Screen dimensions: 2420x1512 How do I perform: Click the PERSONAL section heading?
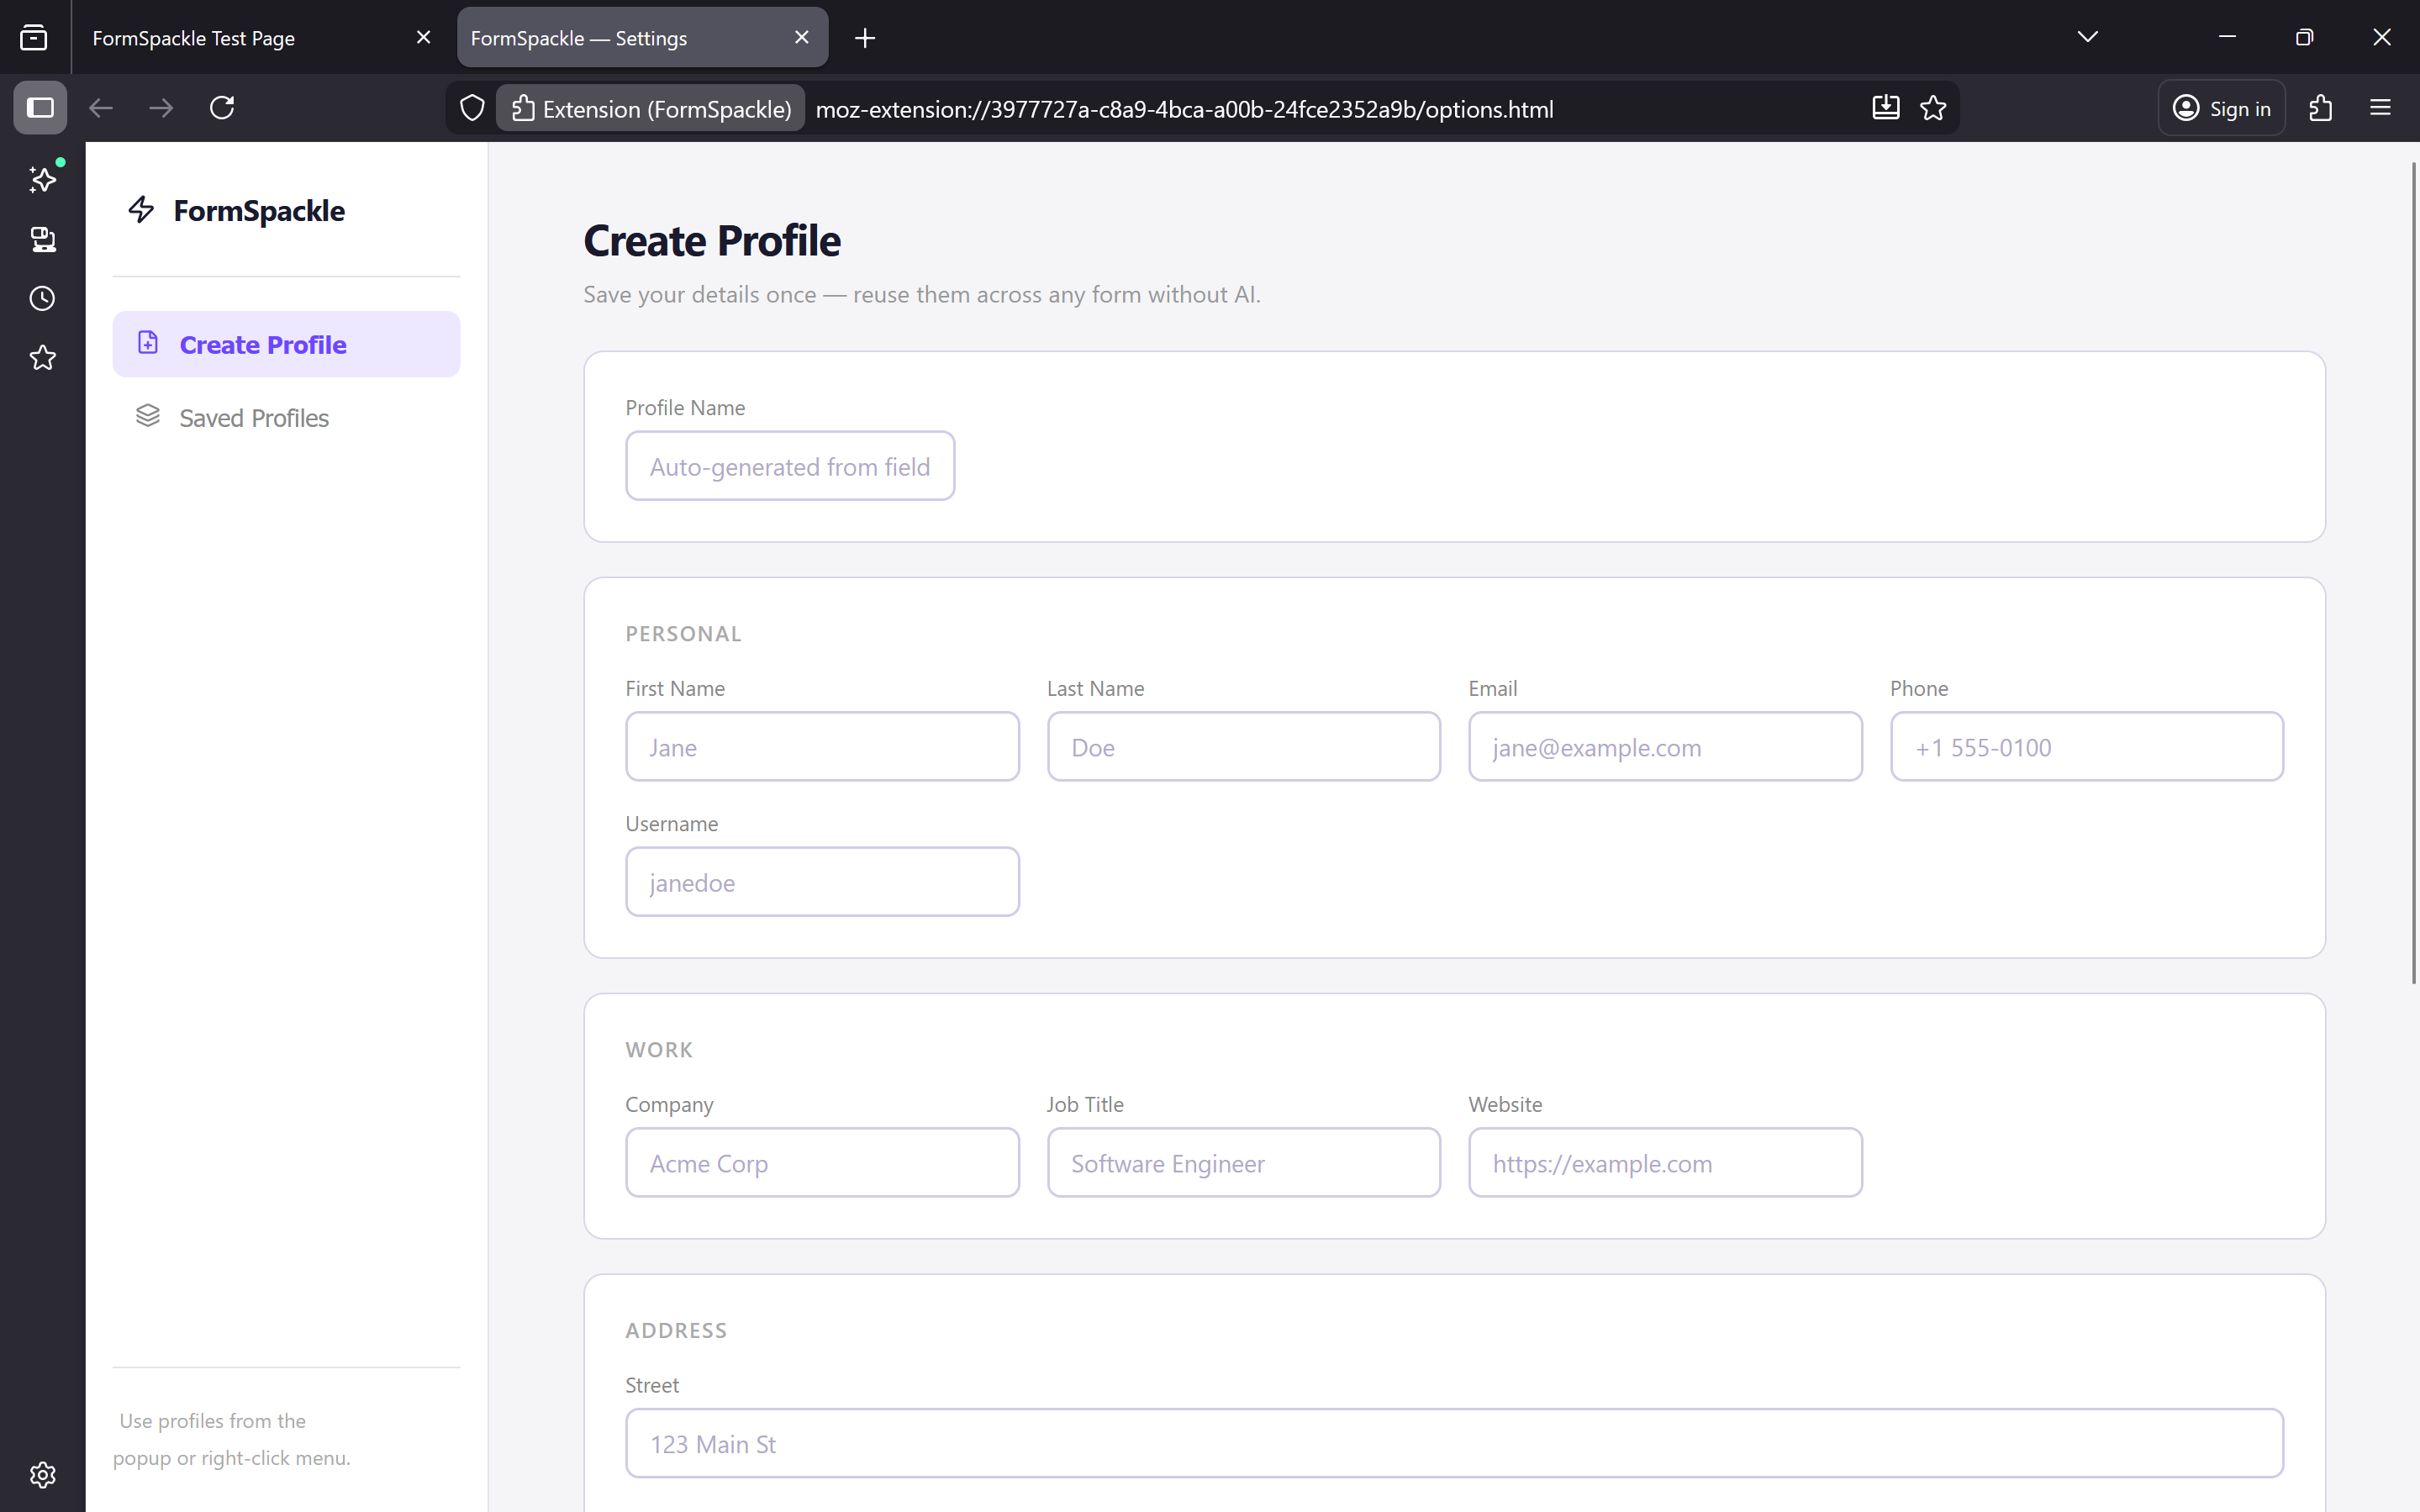pos(684,634)
